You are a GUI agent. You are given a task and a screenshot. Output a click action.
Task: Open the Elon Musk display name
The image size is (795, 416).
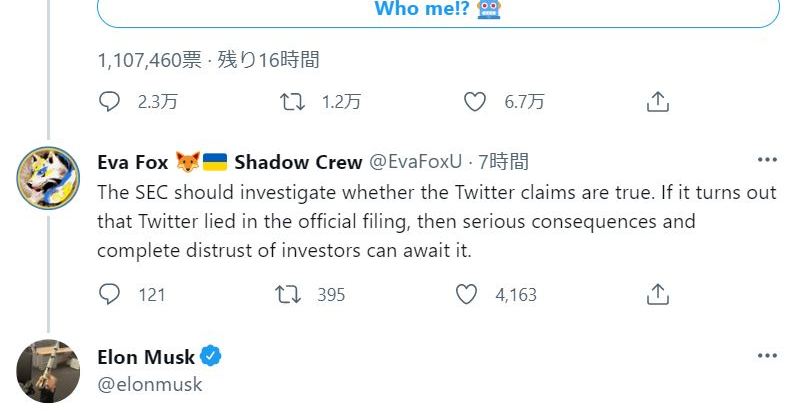pos(148,356)
